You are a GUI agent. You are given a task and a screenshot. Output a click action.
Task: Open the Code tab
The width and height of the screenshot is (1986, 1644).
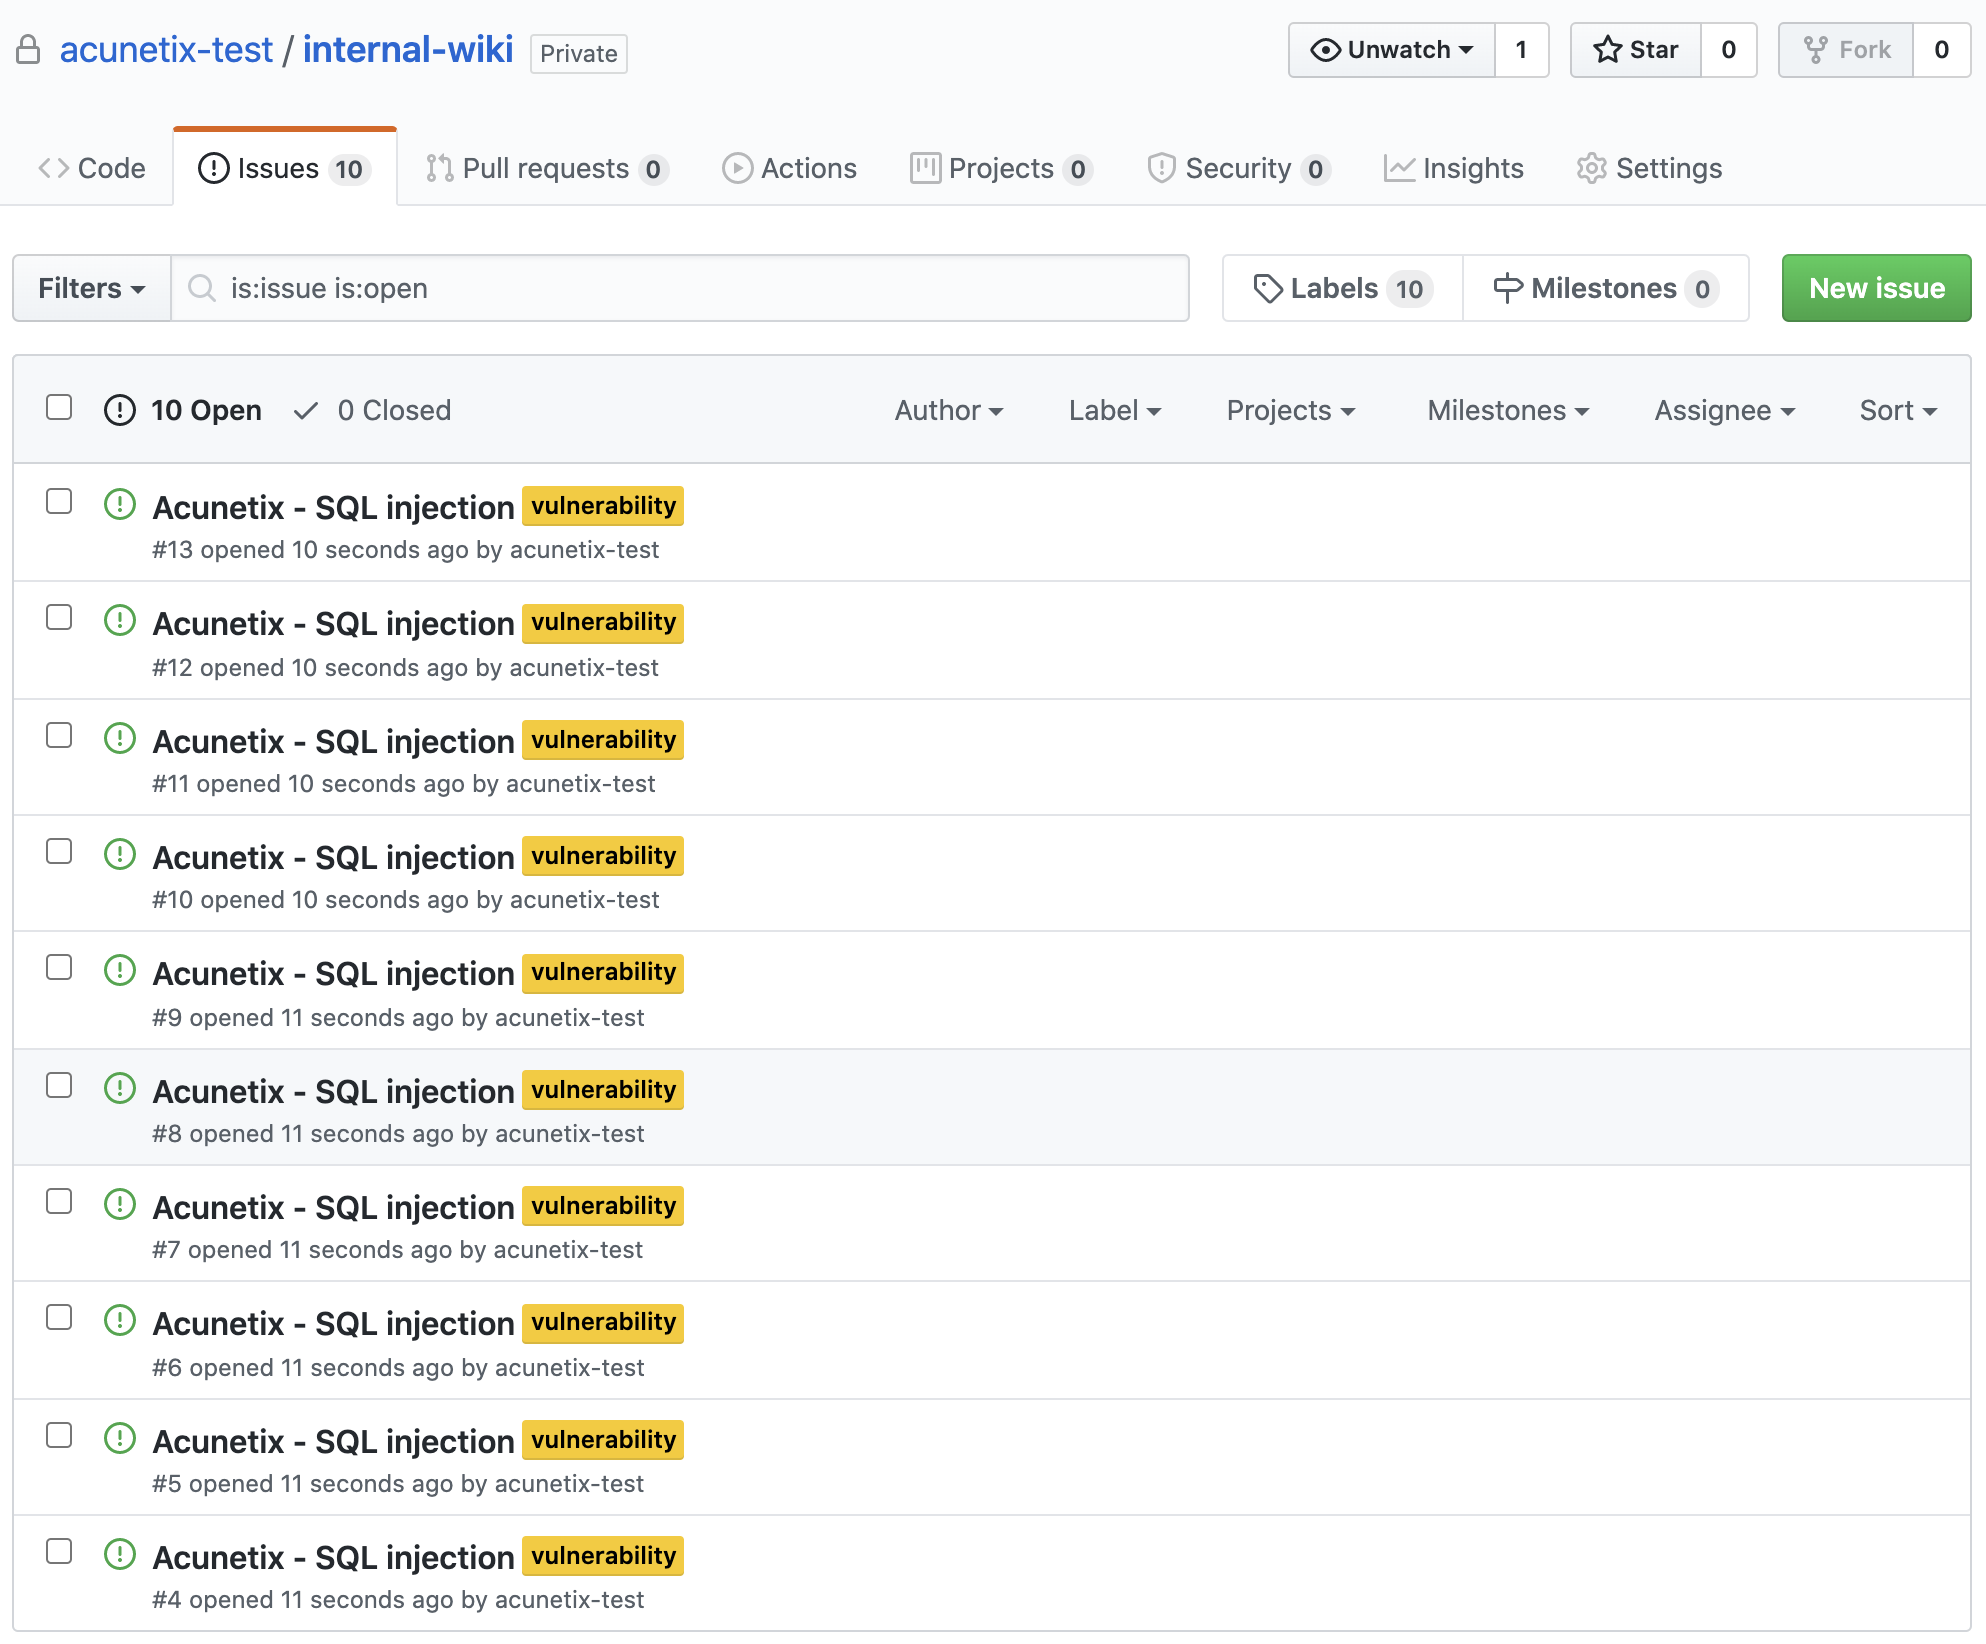96,167
